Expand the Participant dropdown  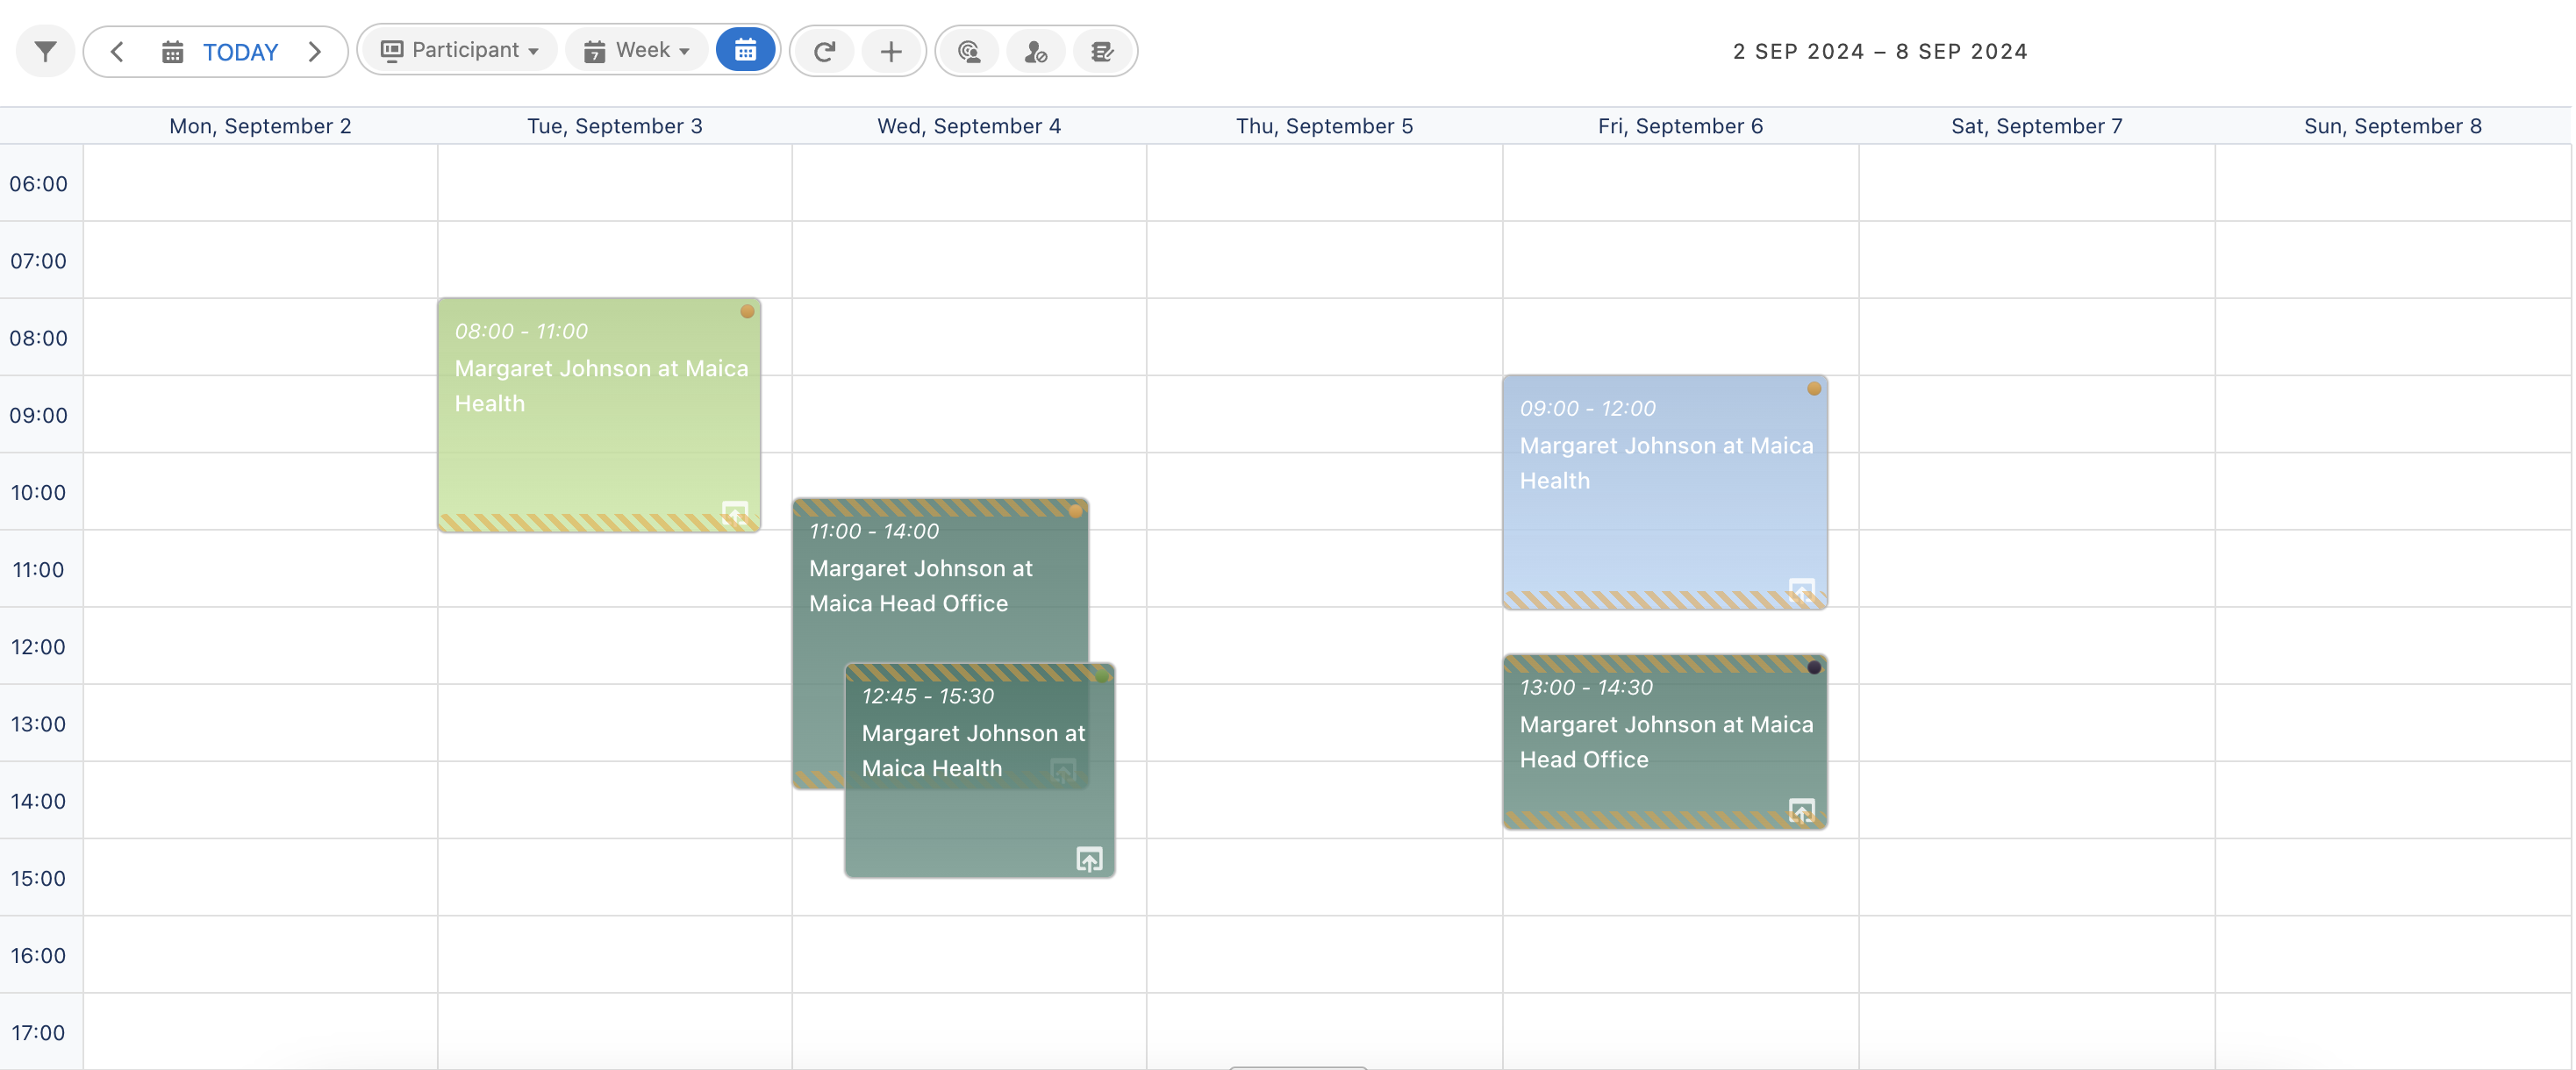click(x=460, y=50)
